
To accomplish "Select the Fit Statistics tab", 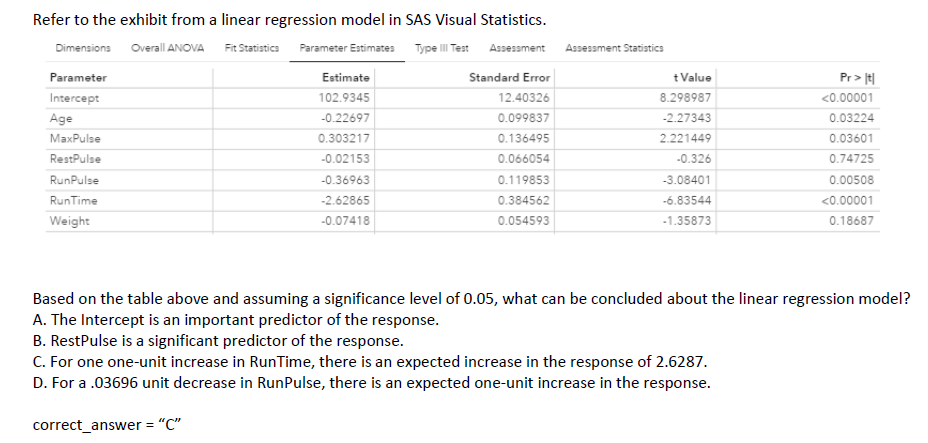I will click(251, 48).
